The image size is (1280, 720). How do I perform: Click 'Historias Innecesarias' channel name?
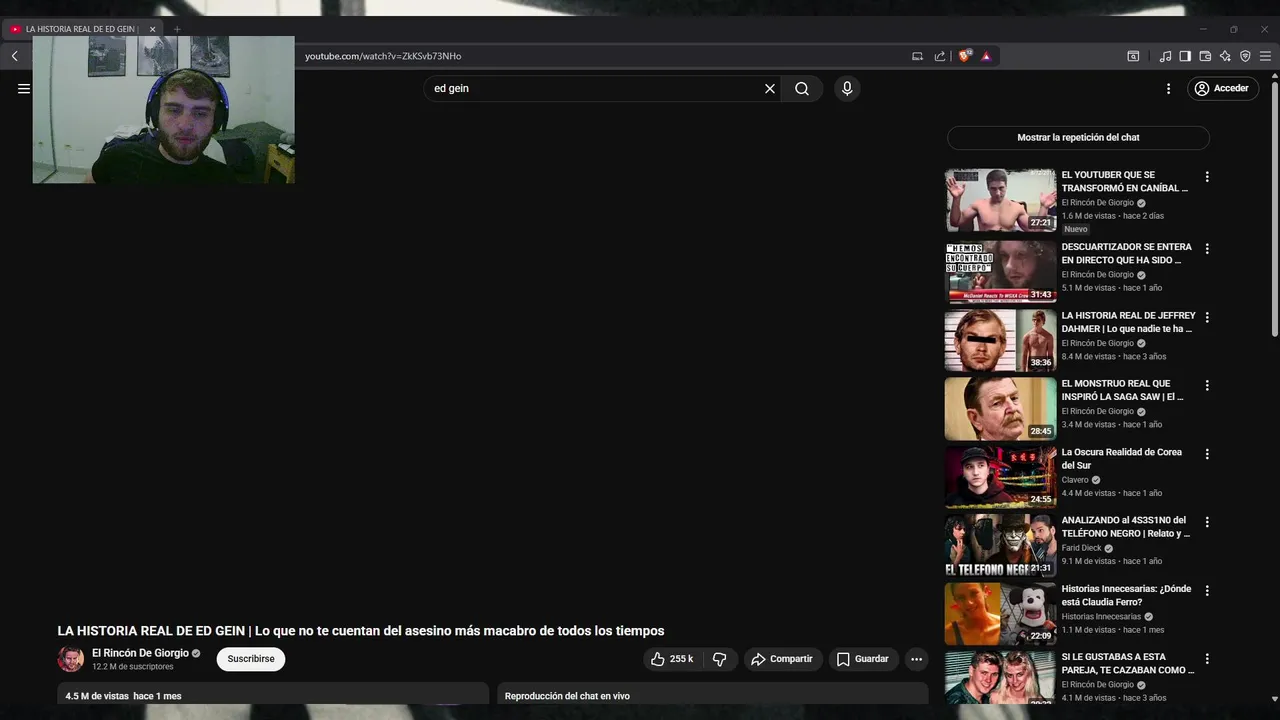1101,617
